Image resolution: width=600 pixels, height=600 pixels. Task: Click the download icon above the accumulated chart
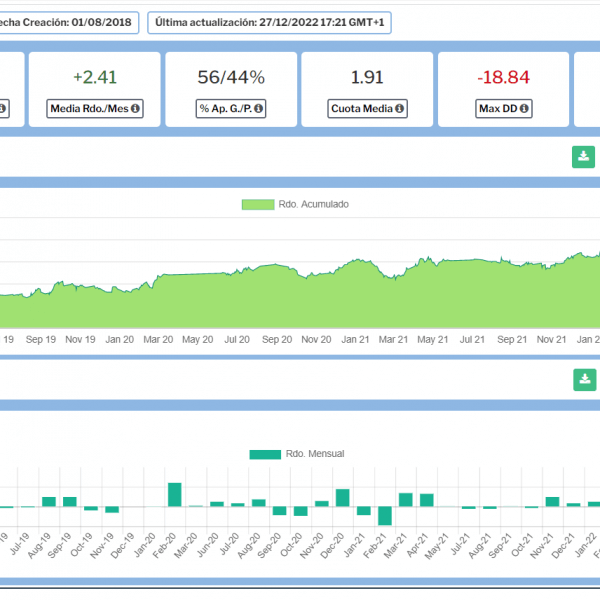(x=583, y=157)
